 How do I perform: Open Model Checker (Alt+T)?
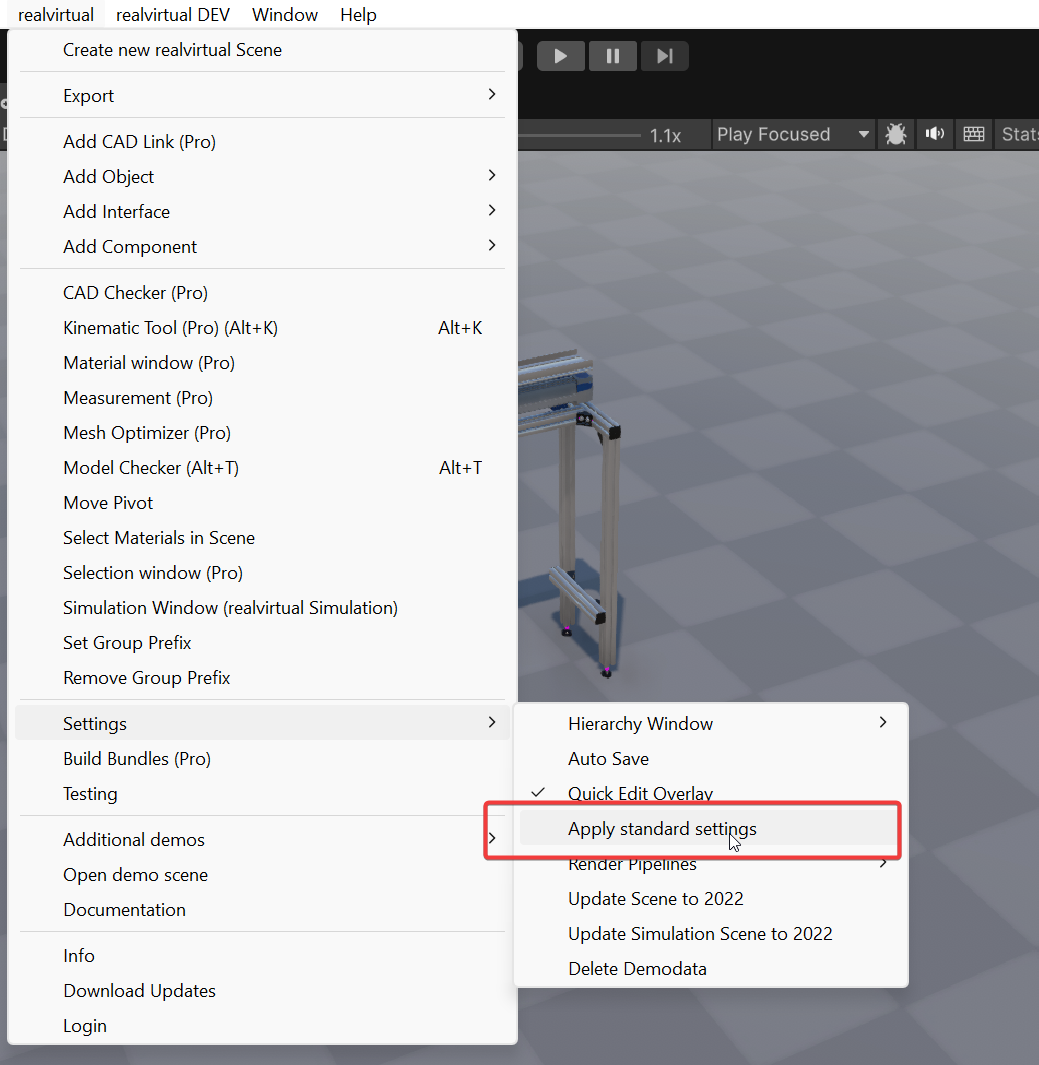262,467
